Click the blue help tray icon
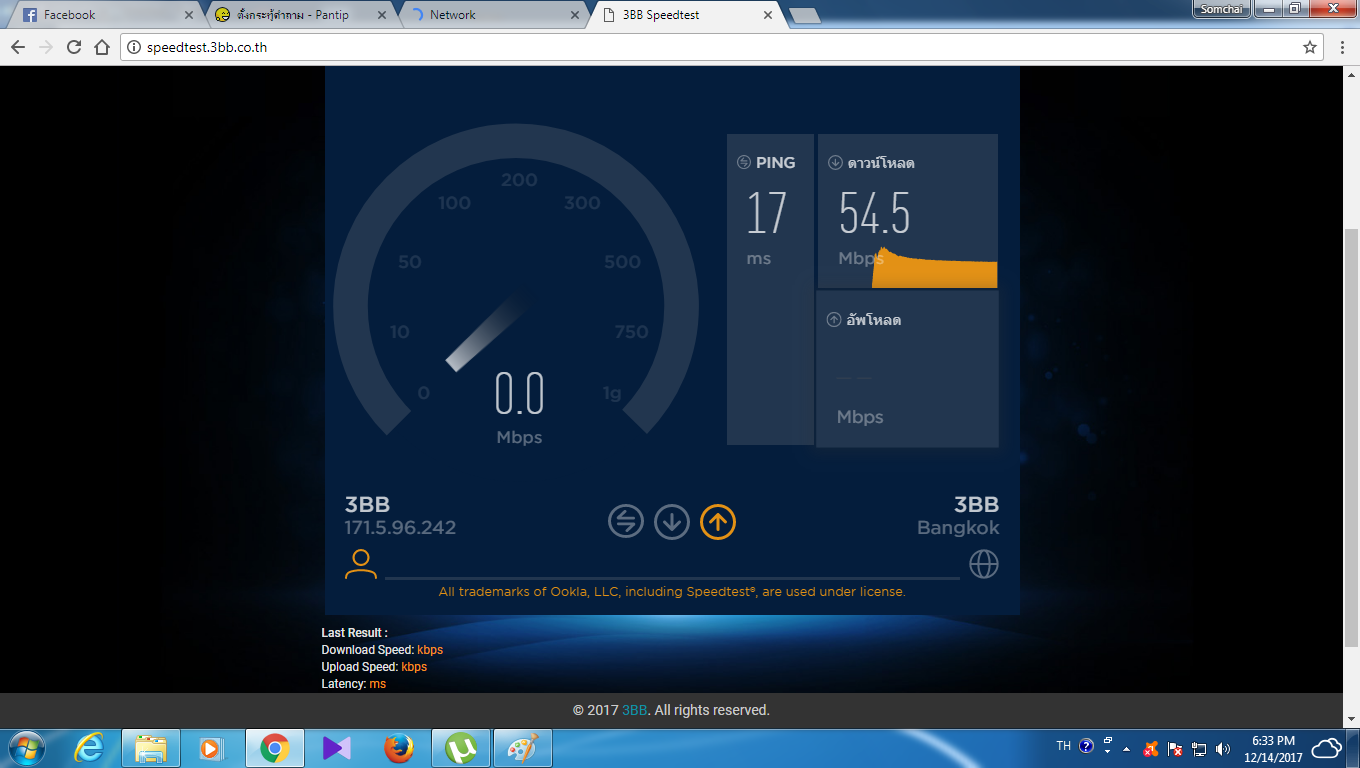Viewport: 1360px width, 768px height. [1087, 746]
